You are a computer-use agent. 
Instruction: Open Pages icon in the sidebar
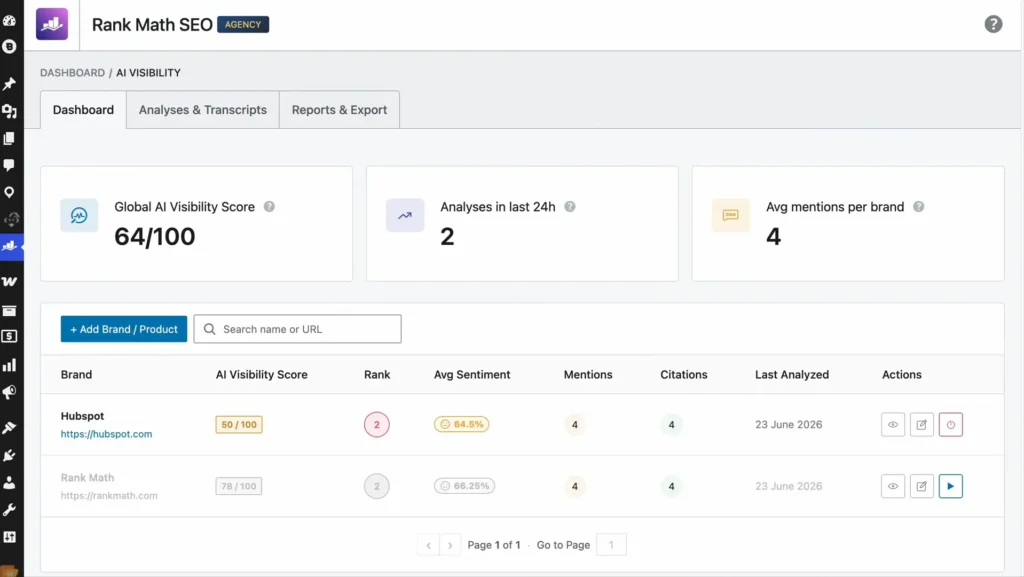[9, 138]
